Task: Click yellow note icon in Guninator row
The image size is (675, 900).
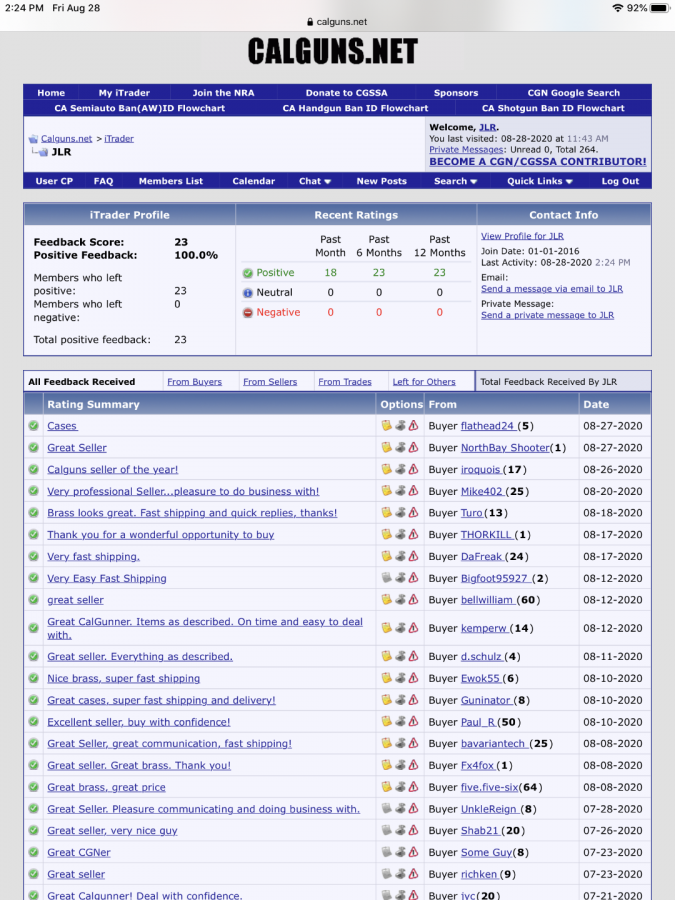Action: pyautogui.click(x=386, y=700)
